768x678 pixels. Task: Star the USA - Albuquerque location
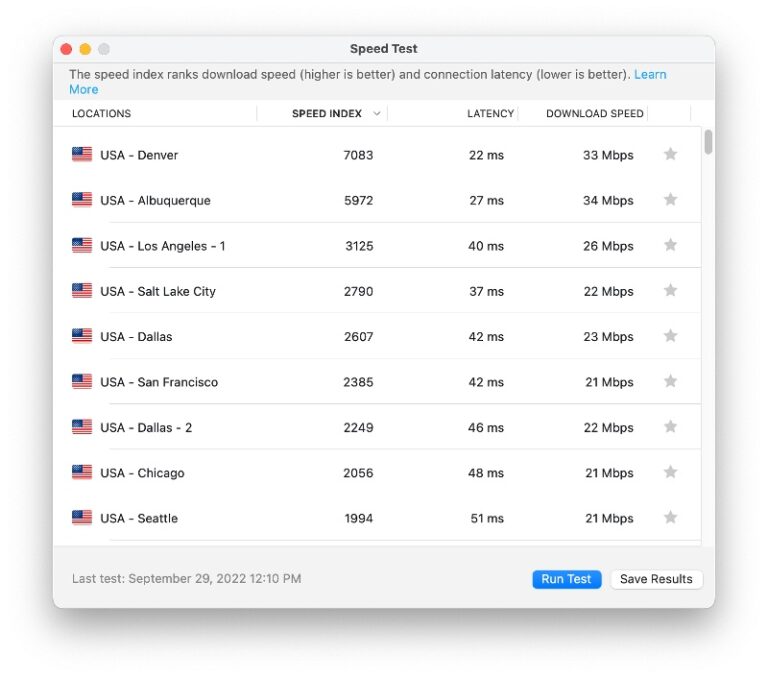point(670,200)
